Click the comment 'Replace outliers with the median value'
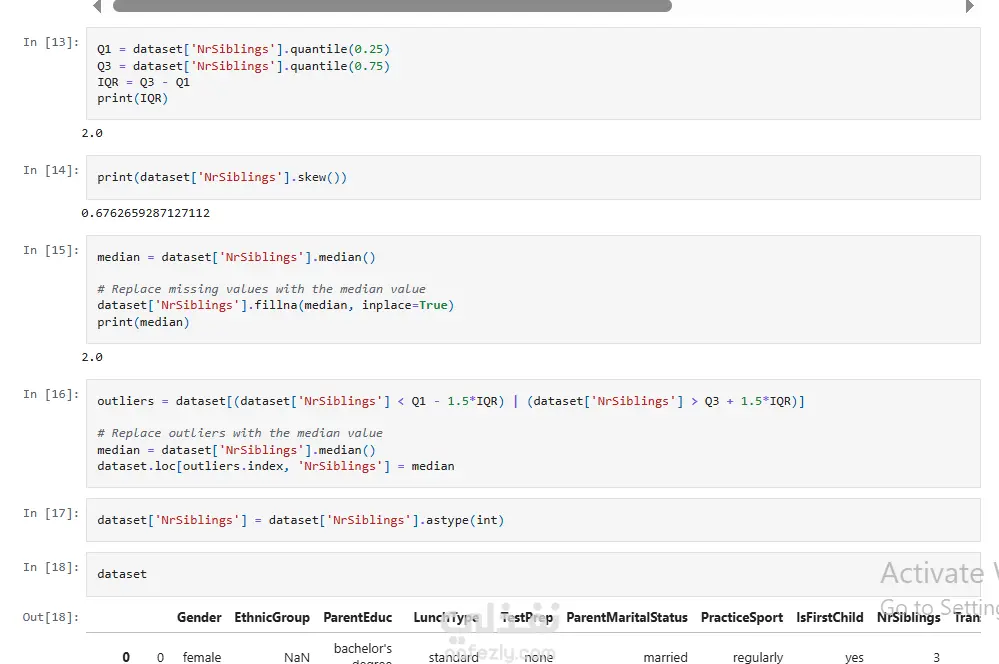 point(240,433)
